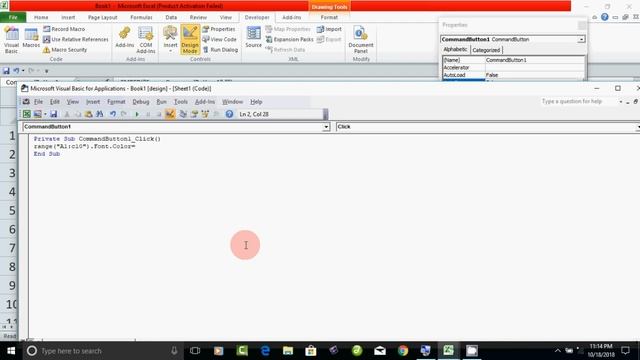
Task: Open VBA Tools menu
Action: pyautogui.click(x=181, y=102)
